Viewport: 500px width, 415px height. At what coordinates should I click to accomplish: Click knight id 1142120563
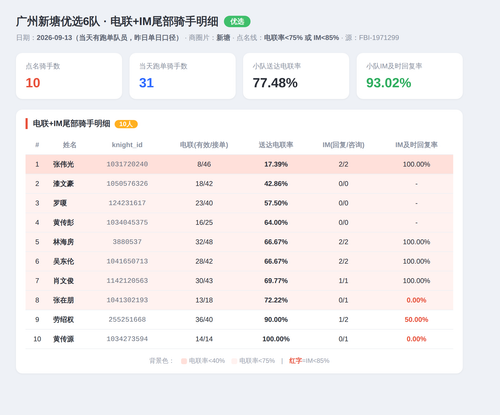pyautogui.click(x=127, y=281)
